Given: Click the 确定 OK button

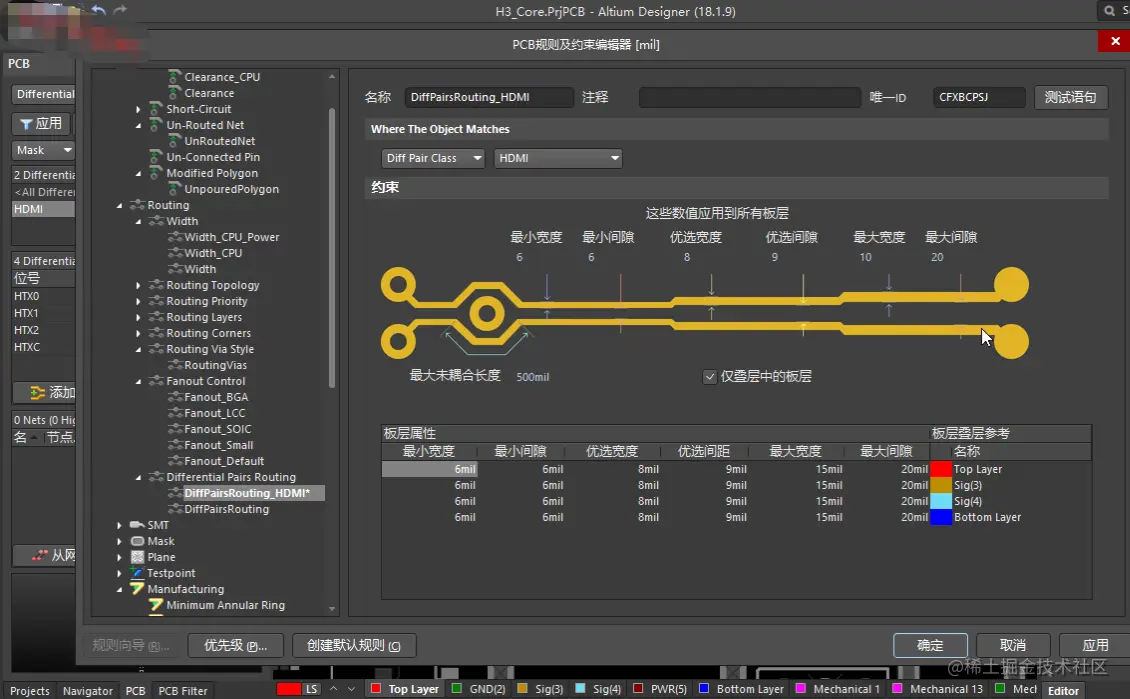Looking at the screenshot, I should 930,645.
